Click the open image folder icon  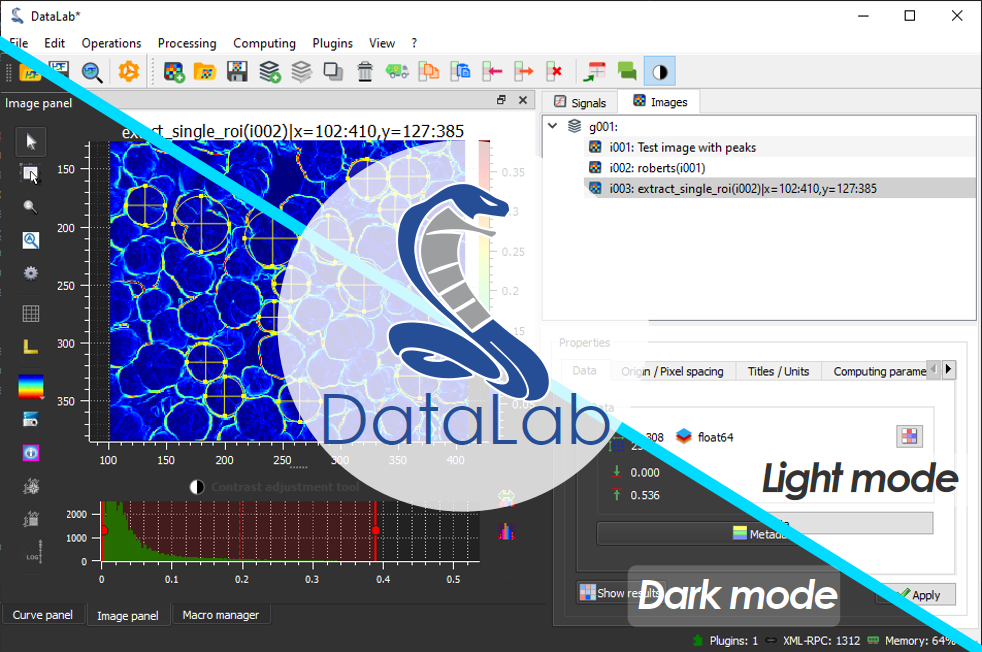tap(205, 71)
